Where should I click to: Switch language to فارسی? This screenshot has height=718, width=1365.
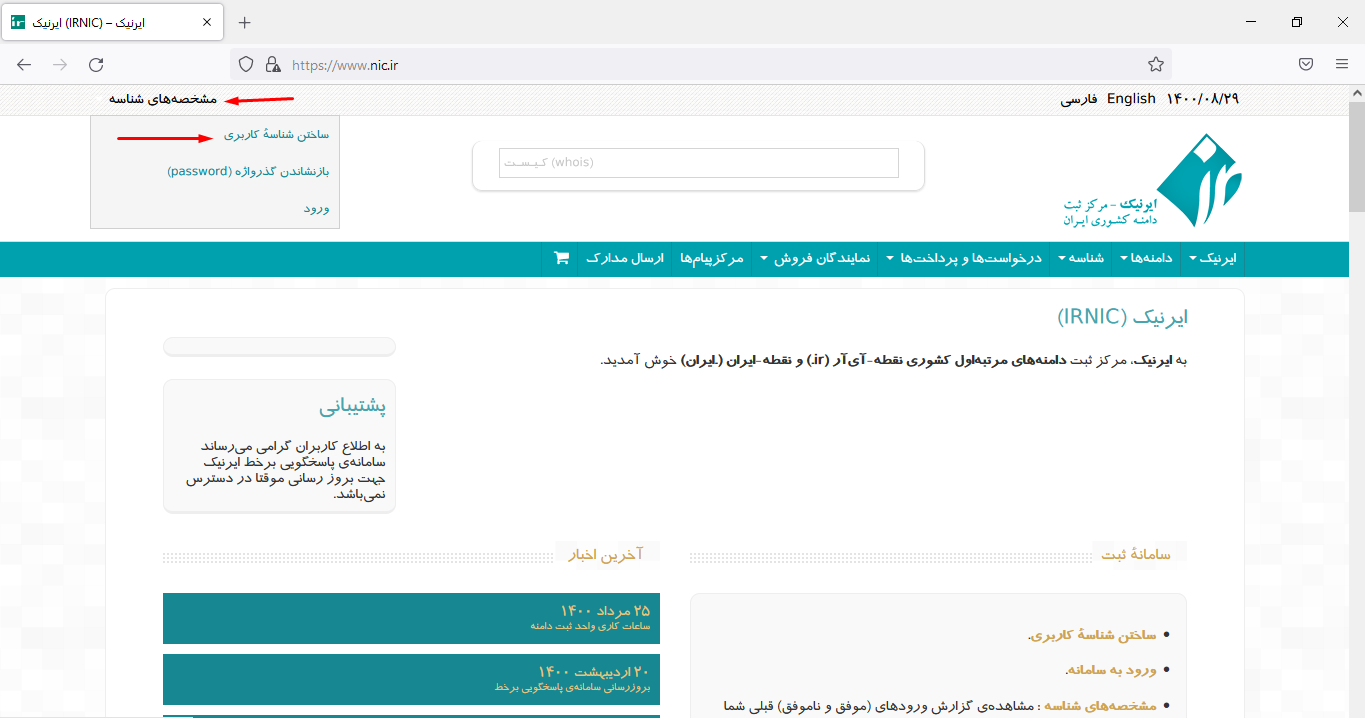click(x=1079, y=99)
